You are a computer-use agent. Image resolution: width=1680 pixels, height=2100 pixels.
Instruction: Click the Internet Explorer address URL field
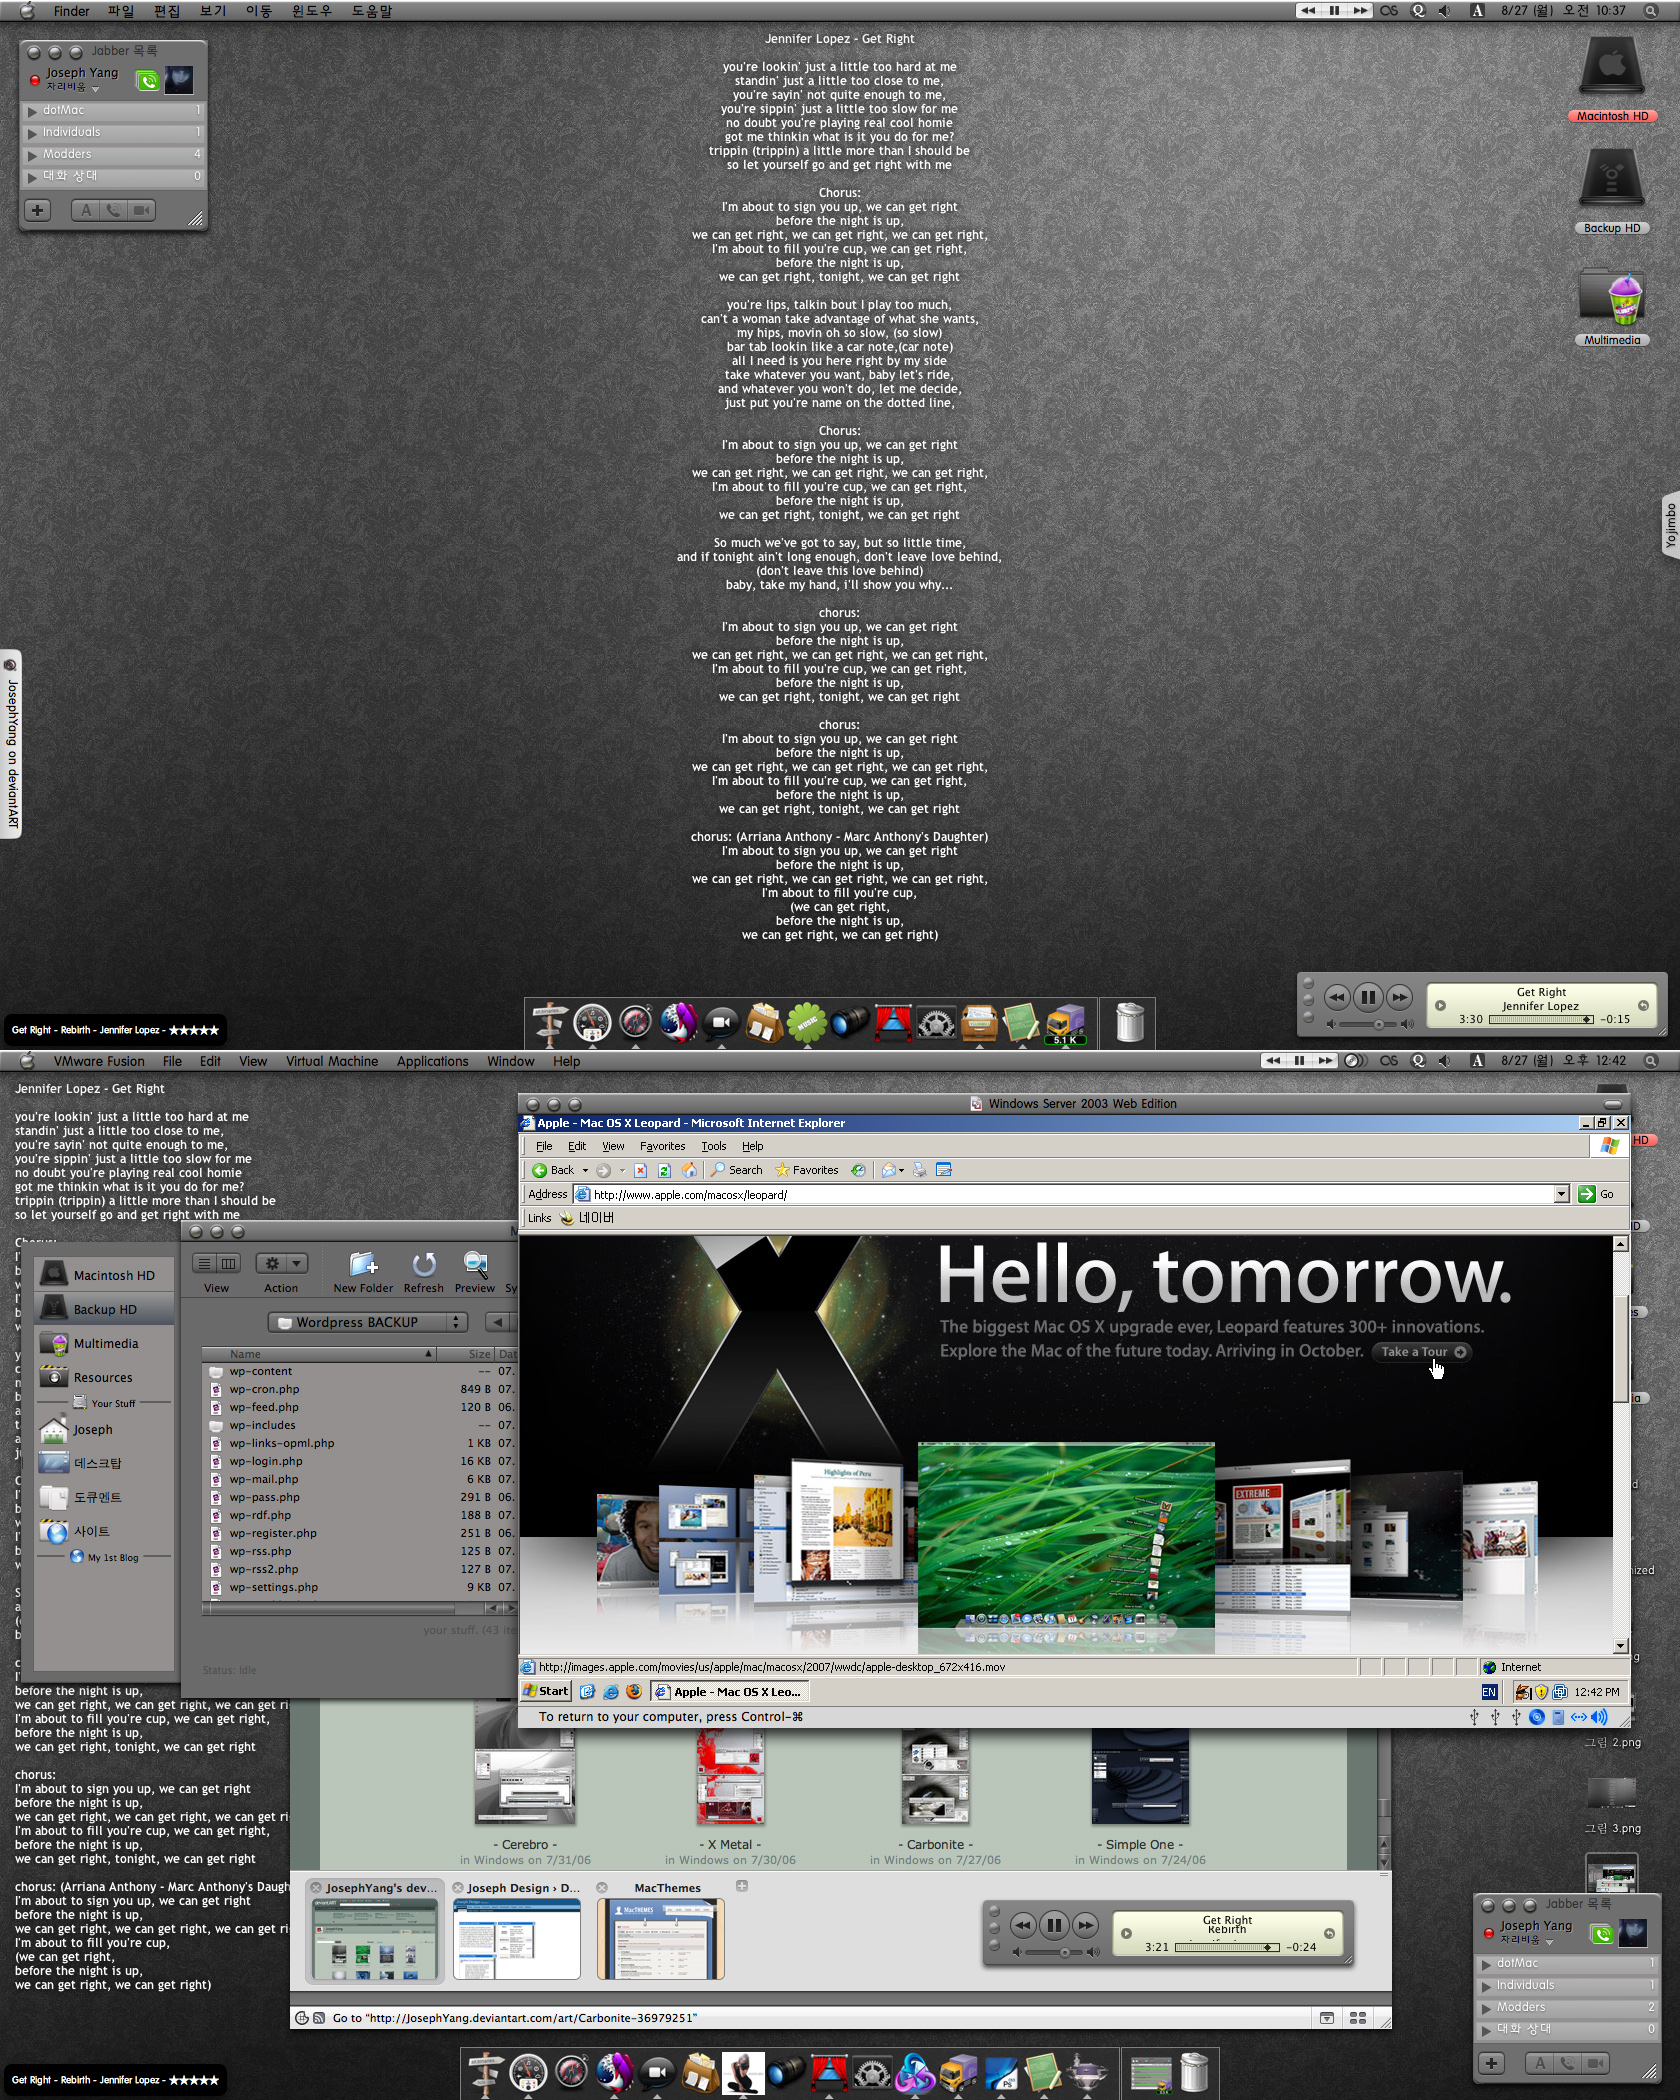pyautogui.click(x=1064, y=1194)
